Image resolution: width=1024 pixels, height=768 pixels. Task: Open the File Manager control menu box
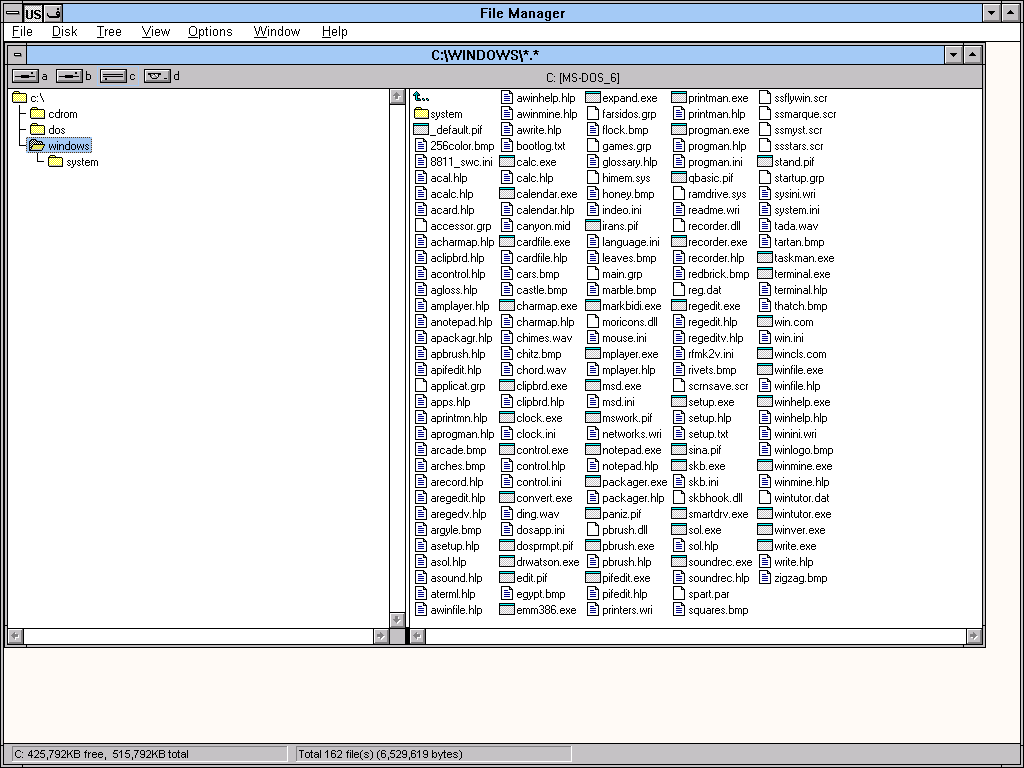click(x=11, y=13)
